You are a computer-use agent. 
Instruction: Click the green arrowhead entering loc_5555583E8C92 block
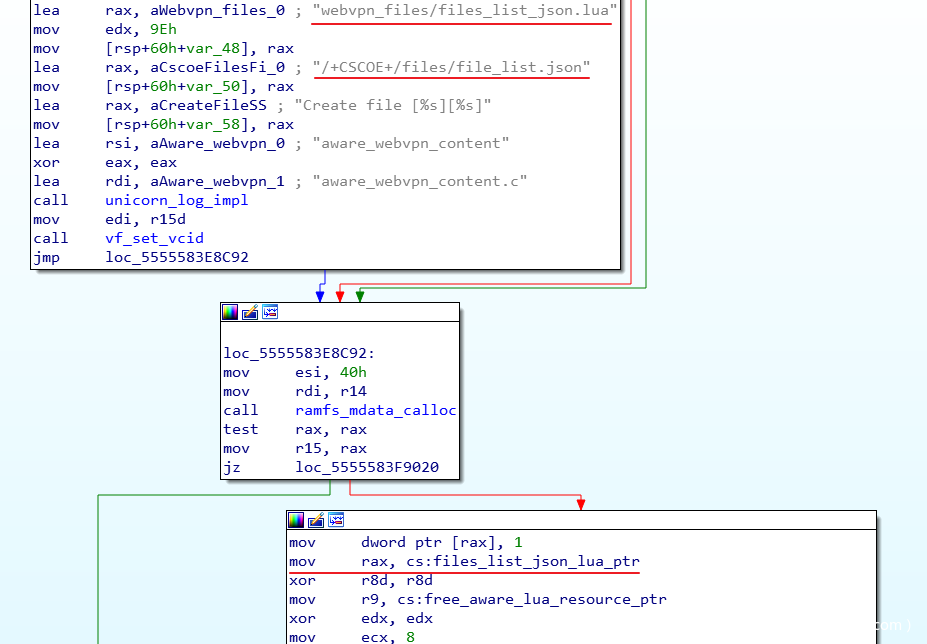tap(359, 297)
